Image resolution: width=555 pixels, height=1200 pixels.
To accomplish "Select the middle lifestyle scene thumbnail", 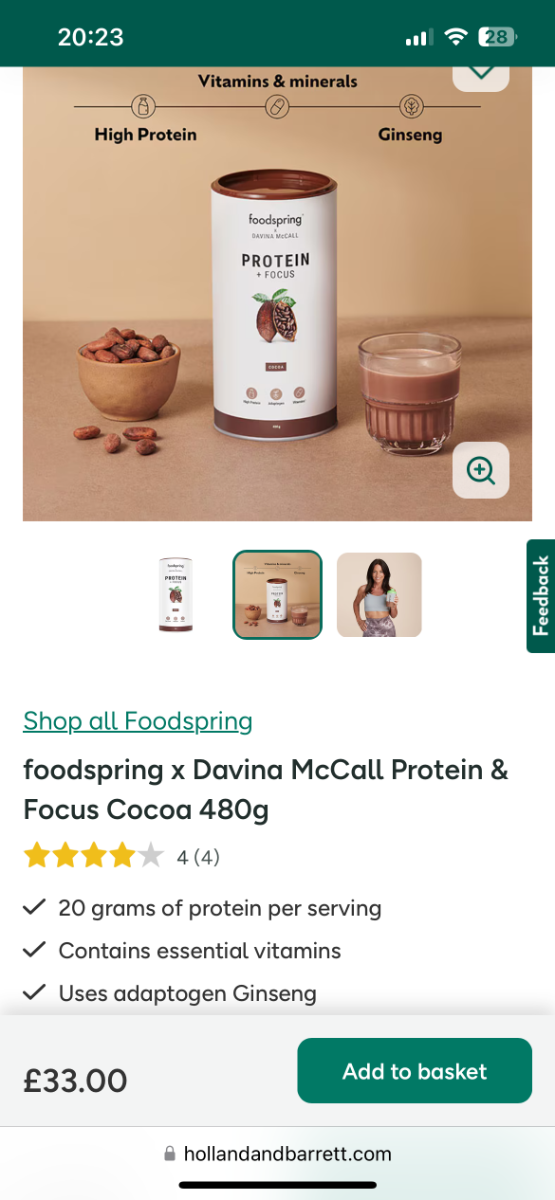I will 277,595.
